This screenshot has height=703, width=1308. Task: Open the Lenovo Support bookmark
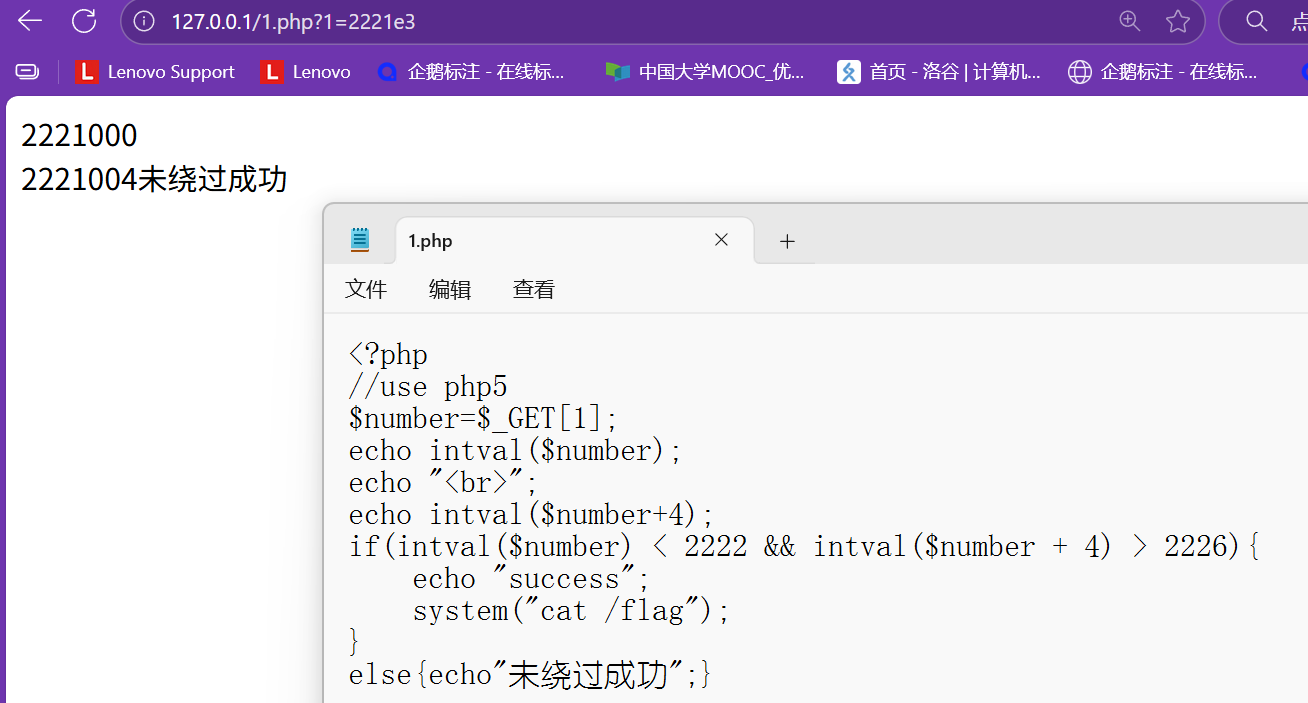coord(156,72)
